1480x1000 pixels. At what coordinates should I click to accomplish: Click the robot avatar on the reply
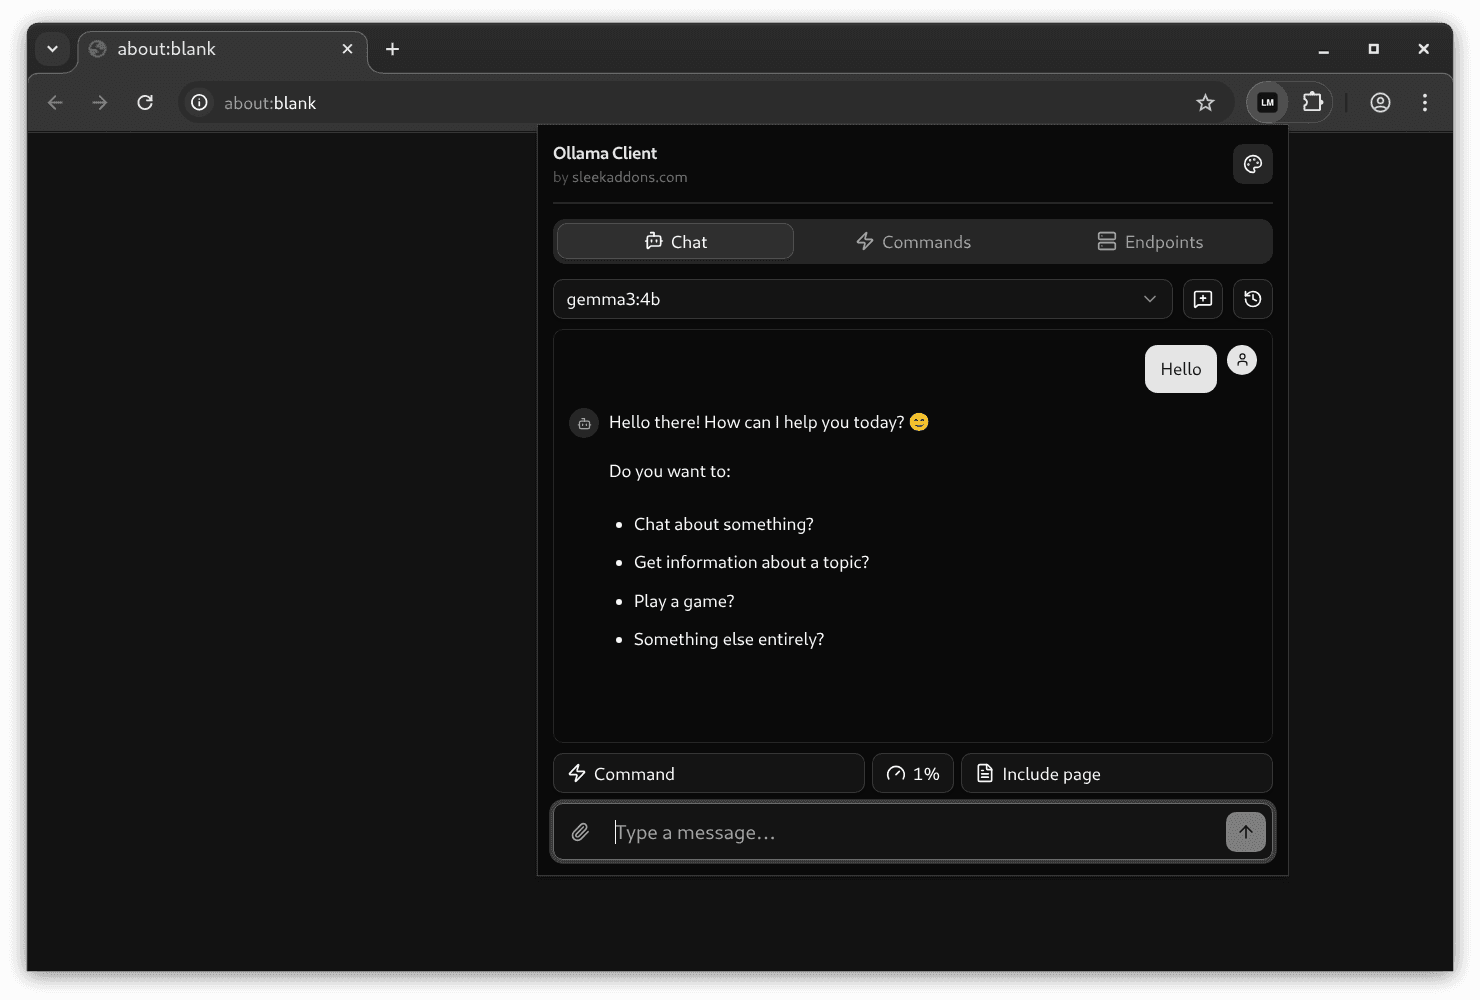(583, 422)
